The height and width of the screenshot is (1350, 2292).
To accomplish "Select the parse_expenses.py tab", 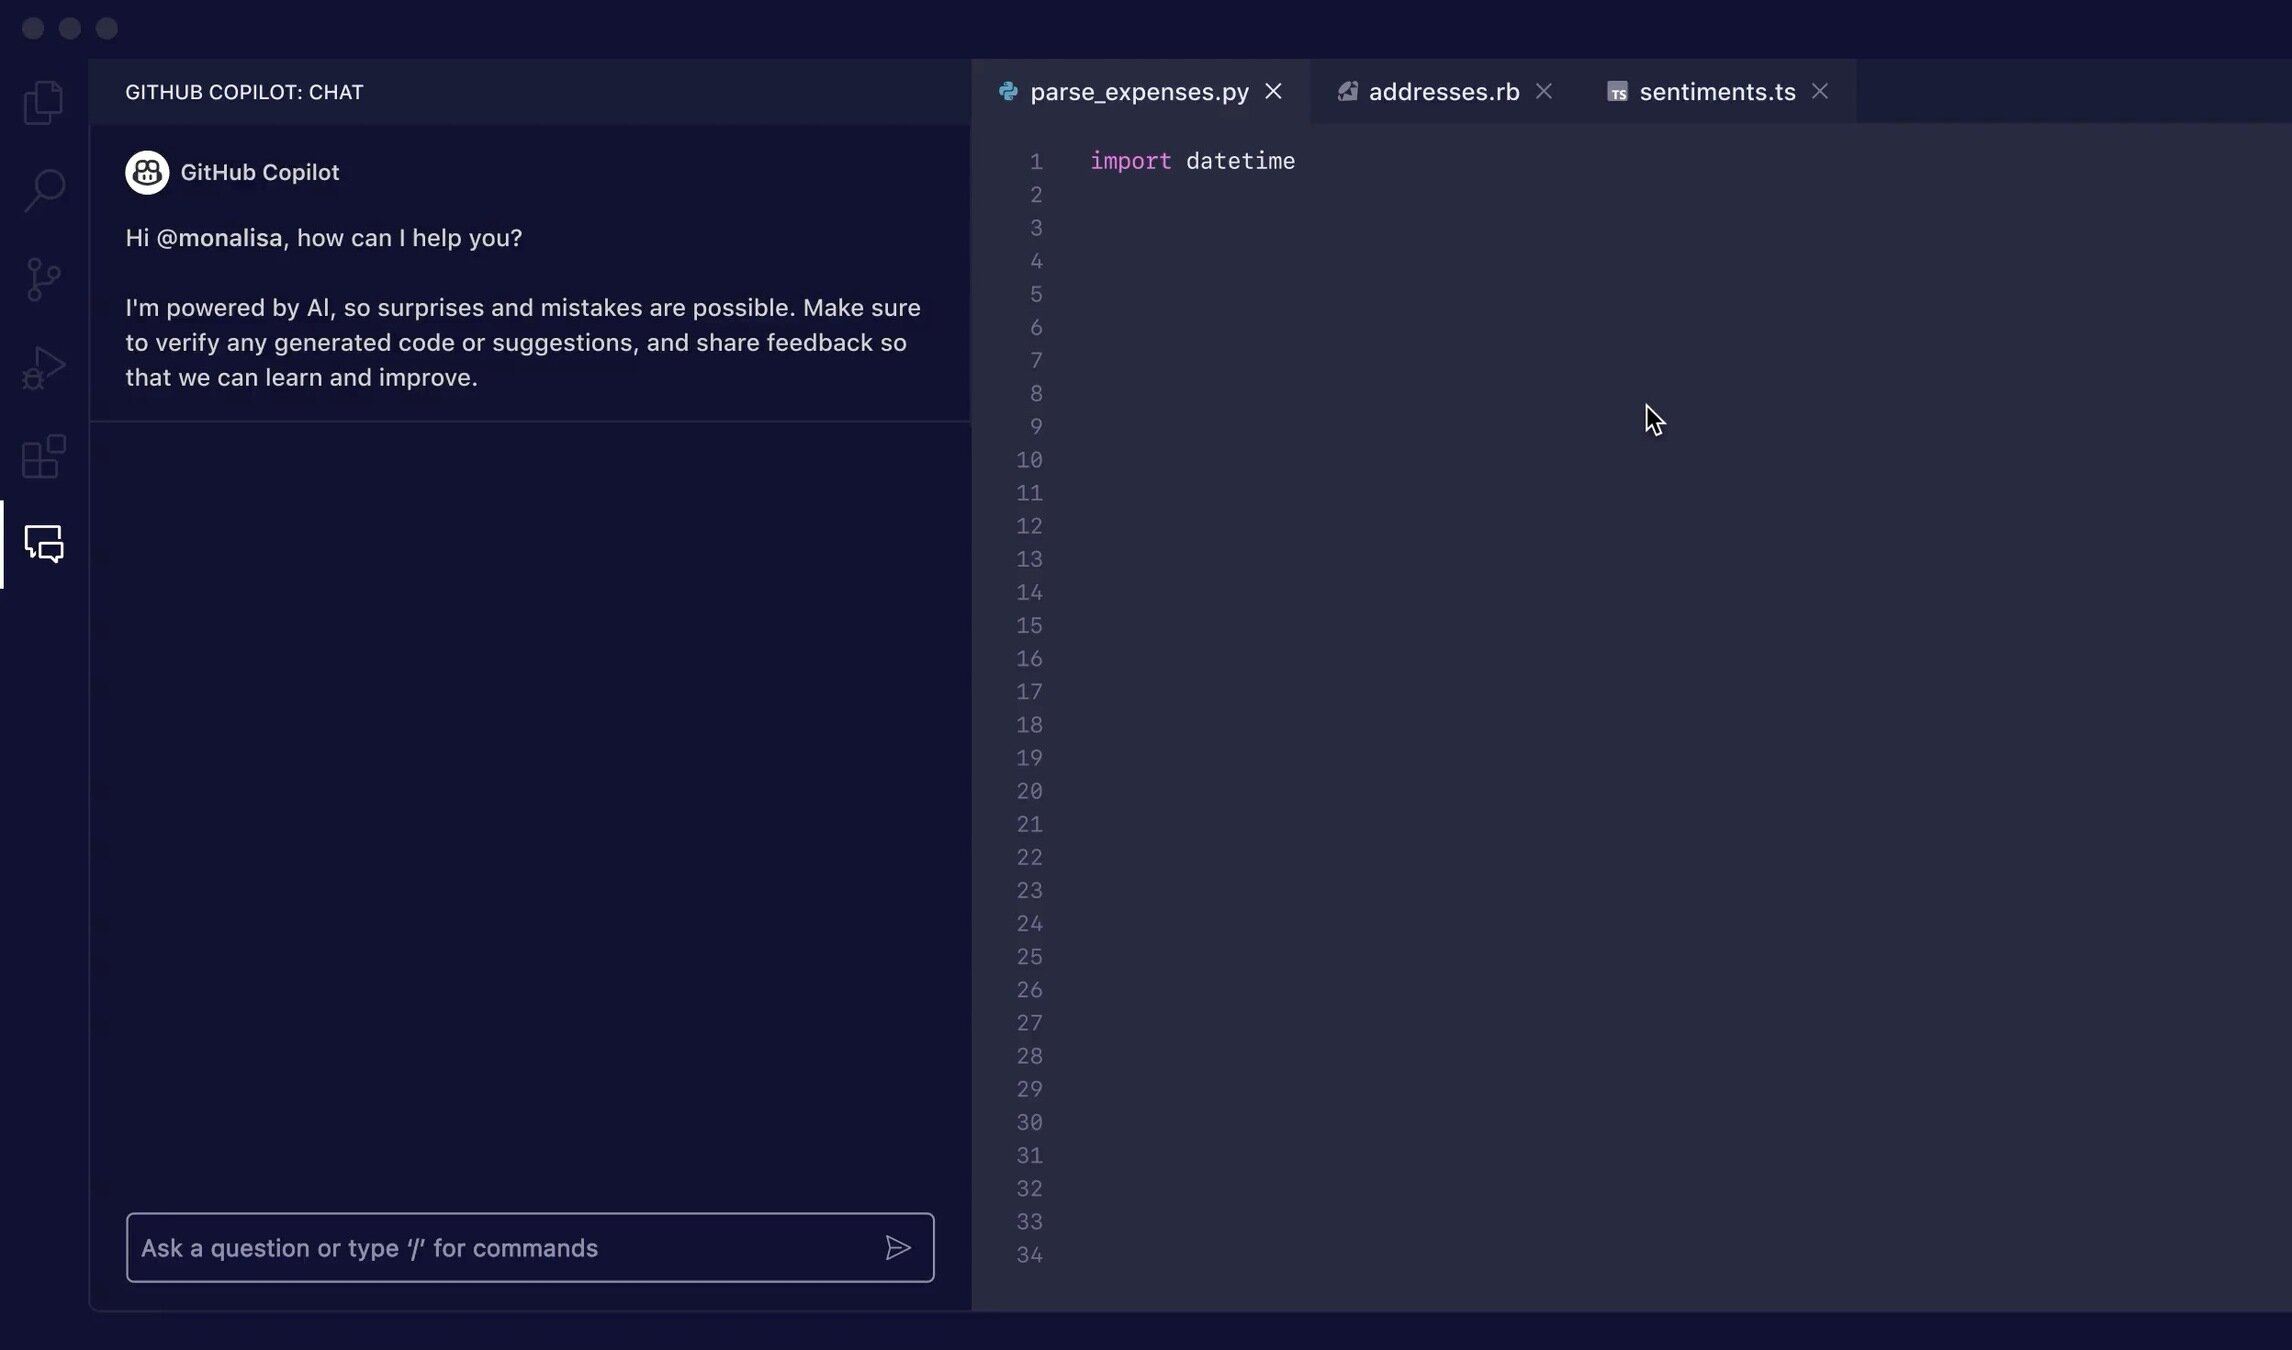I will pos(1138,91).
